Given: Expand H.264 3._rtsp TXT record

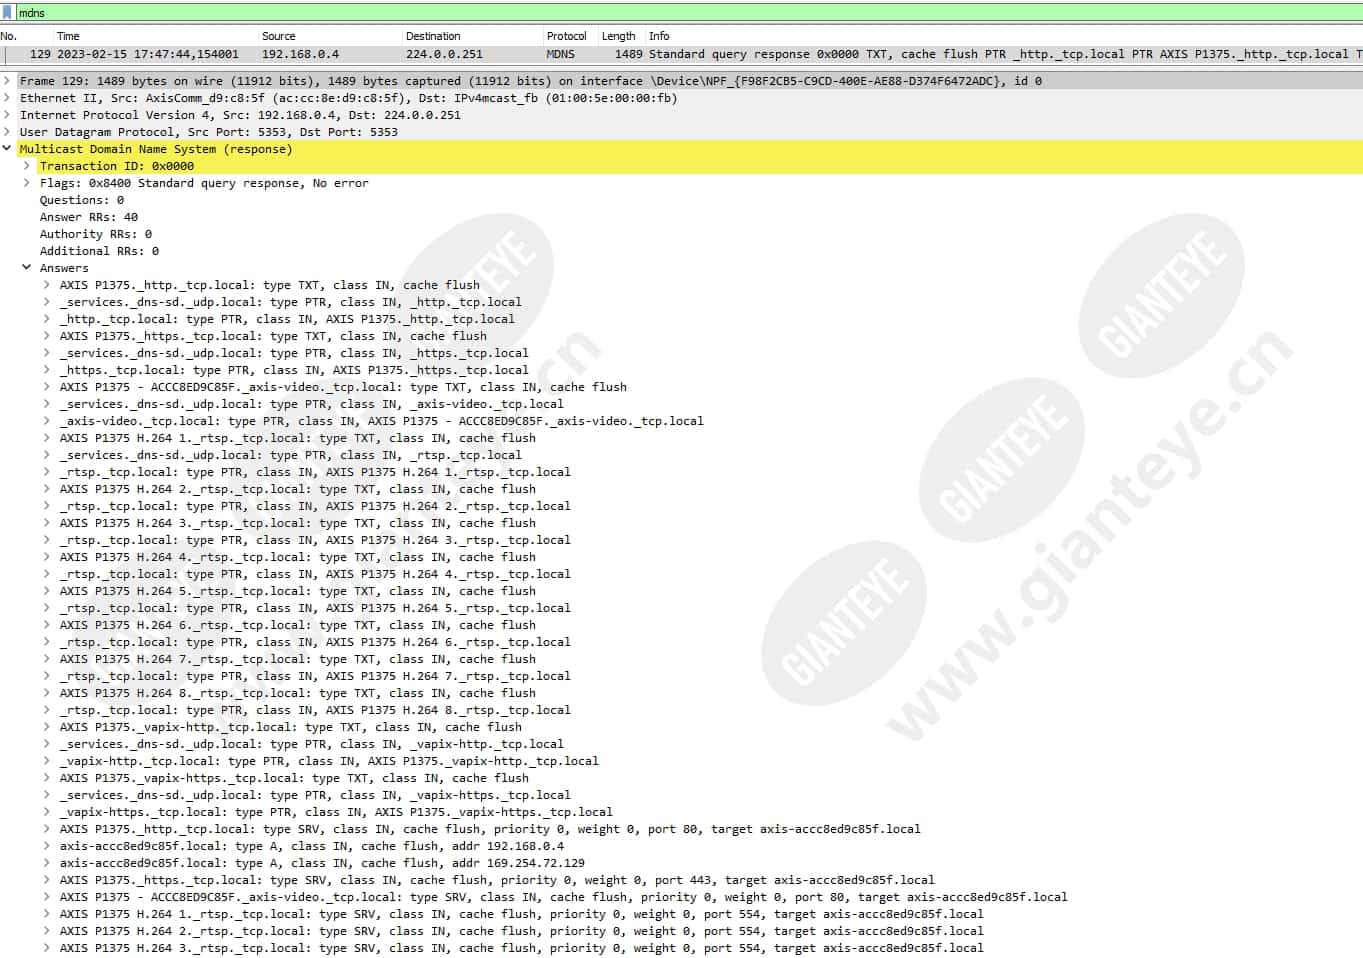Looking at the screenshot, I should click(x=47, y=523).
